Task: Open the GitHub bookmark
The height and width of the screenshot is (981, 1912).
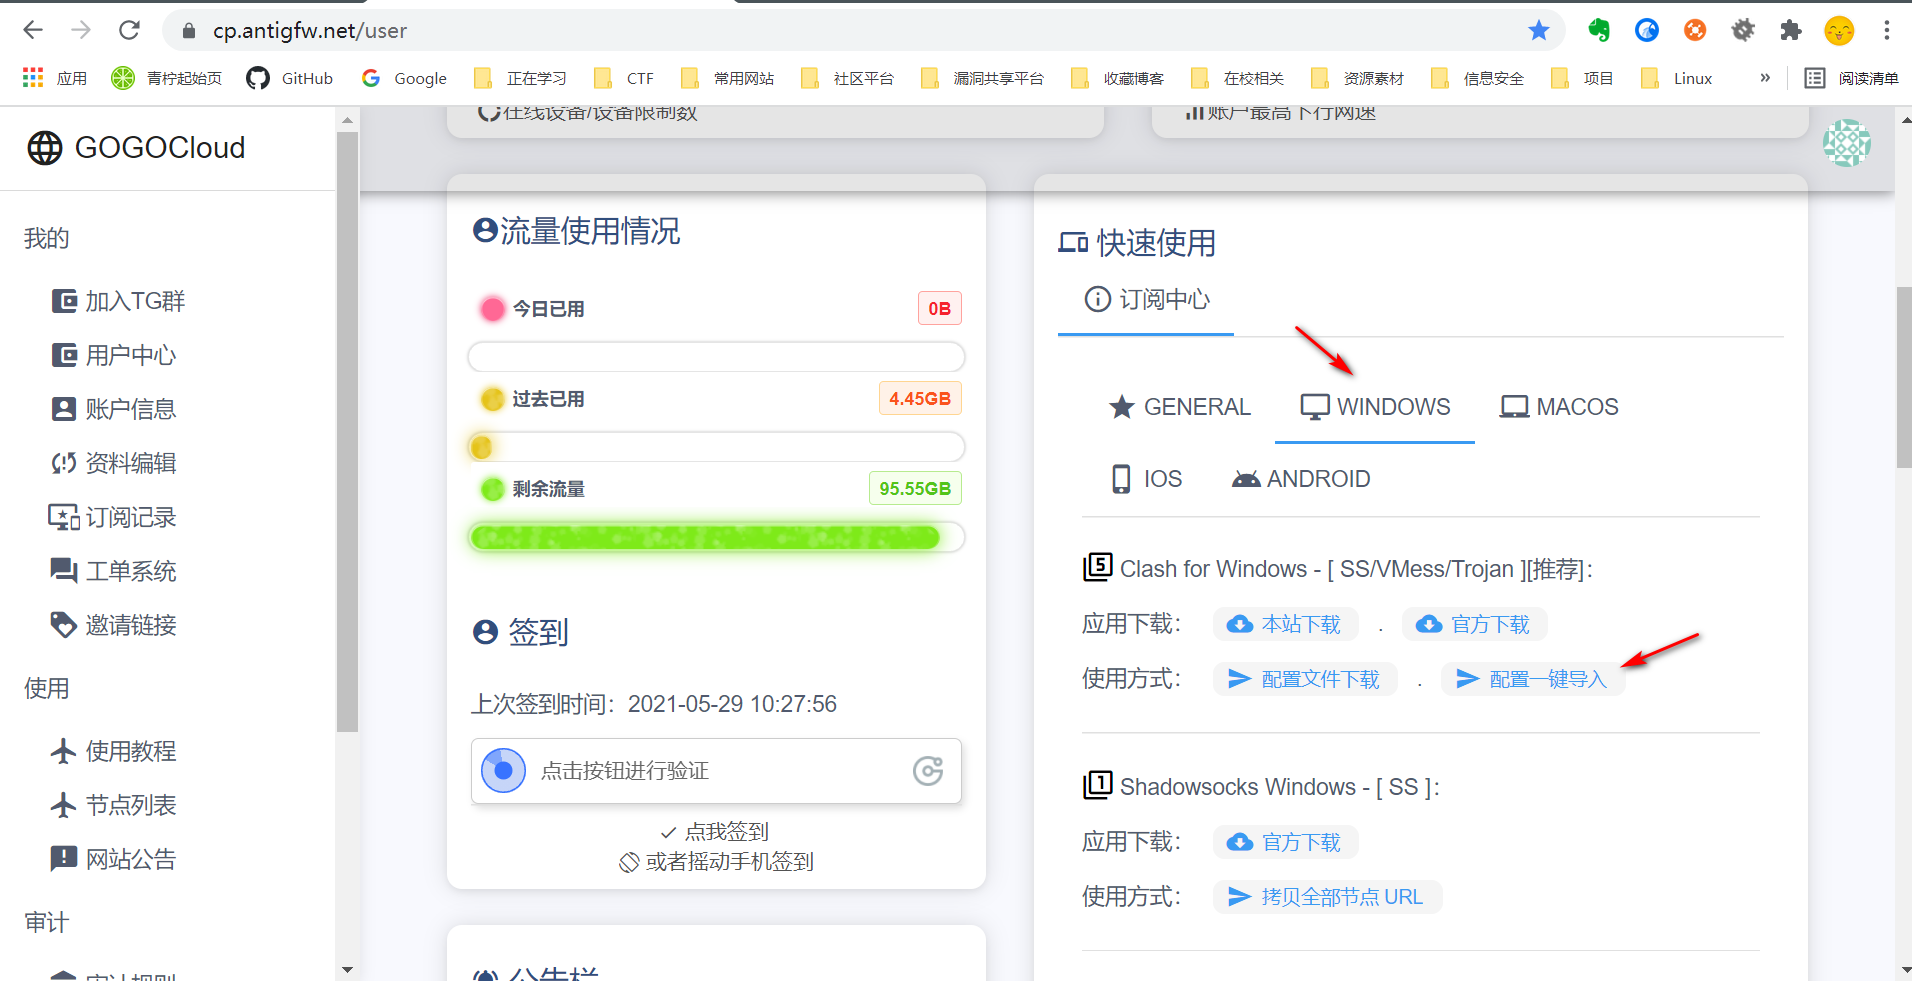Action: [290, 78]
